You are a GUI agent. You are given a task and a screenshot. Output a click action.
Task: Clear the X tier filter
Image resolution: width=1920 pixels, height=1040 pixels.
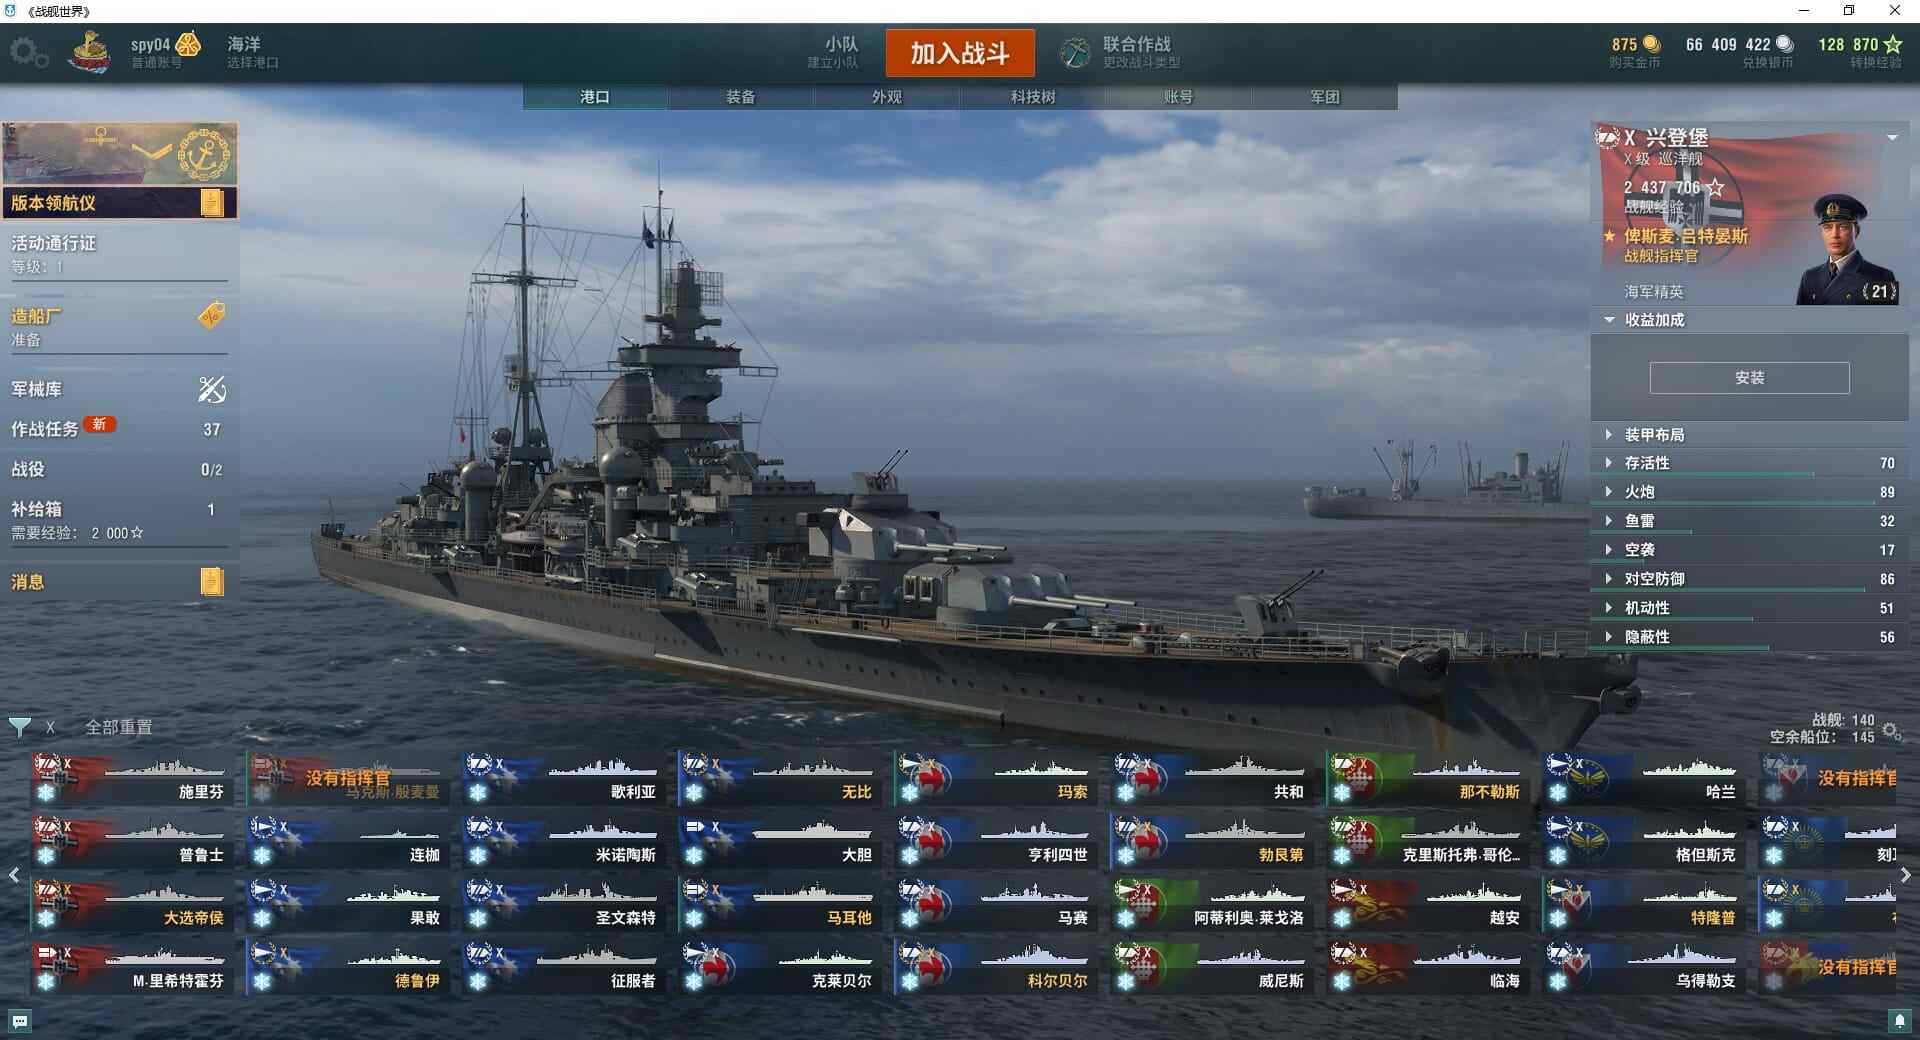[x=50, y=727]
